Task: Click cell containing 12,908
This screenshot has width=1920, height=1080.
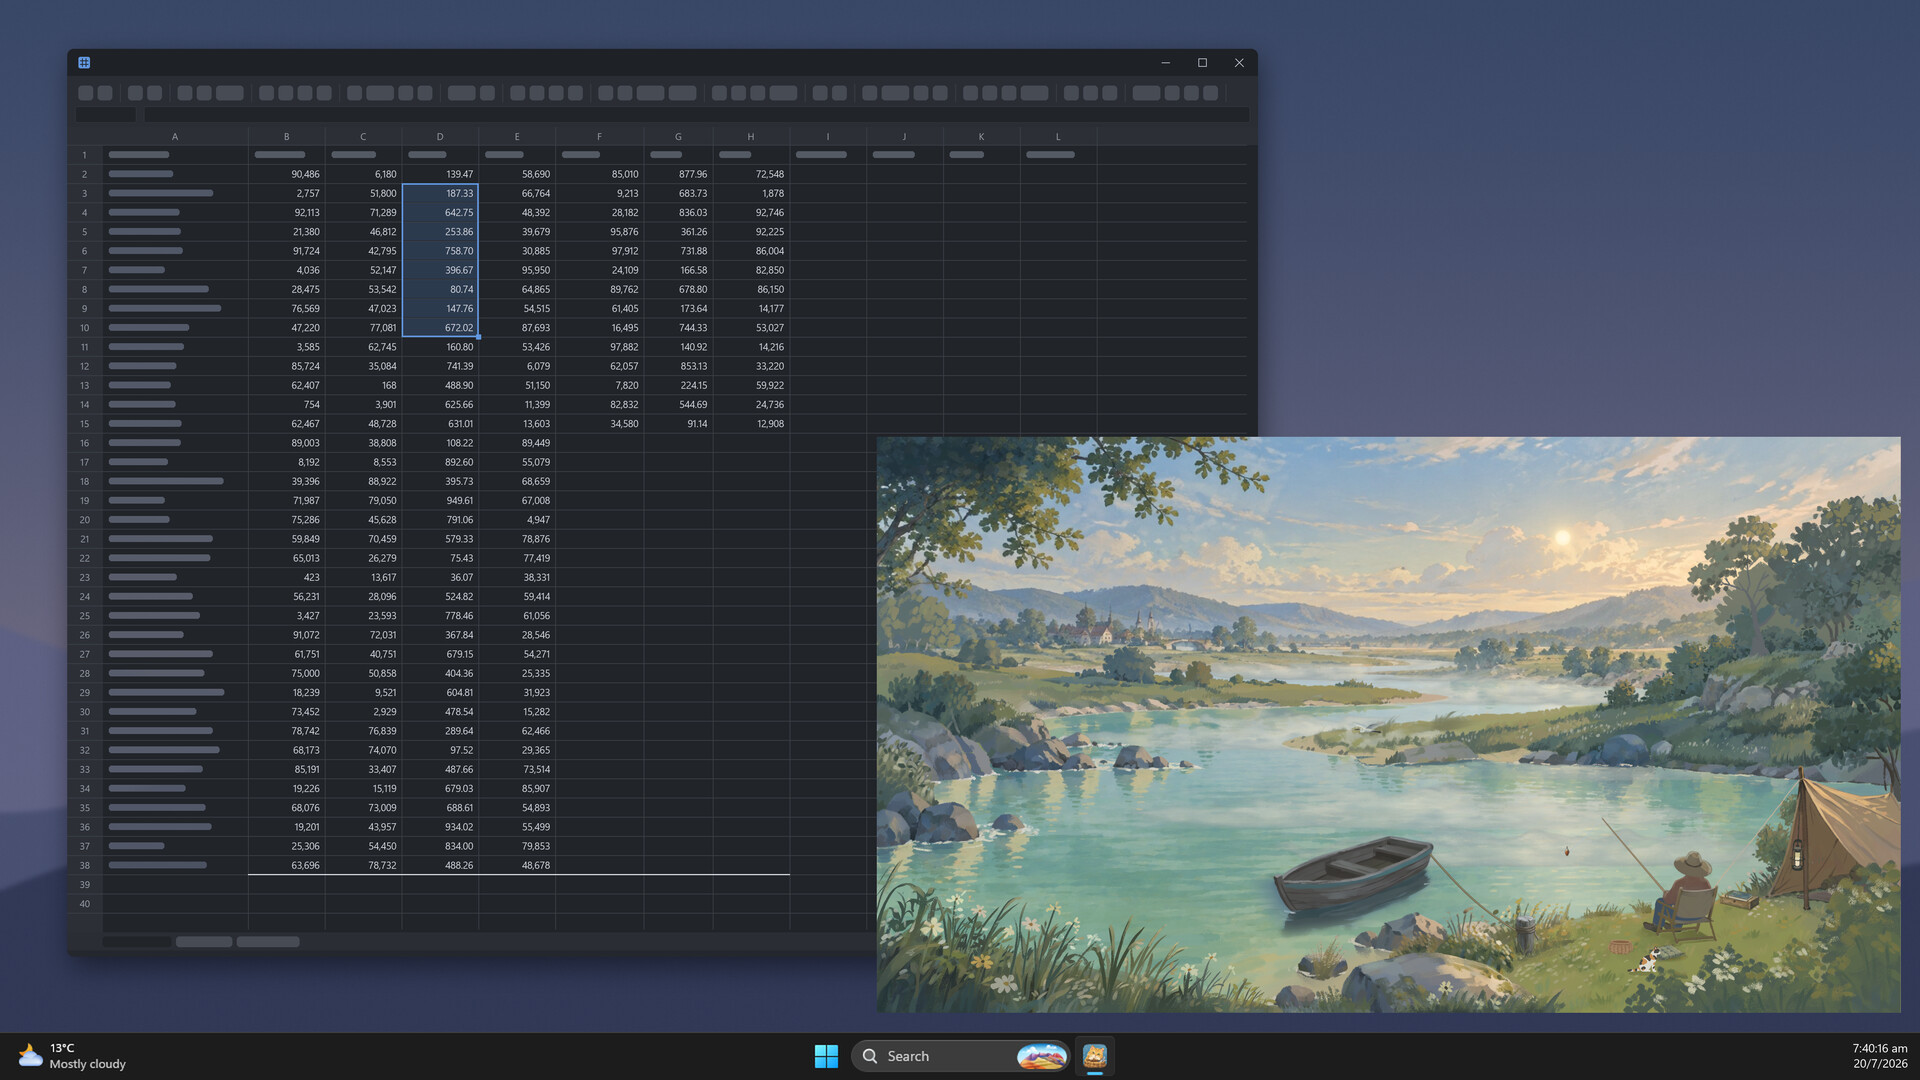Action: [x=751, y=424]
